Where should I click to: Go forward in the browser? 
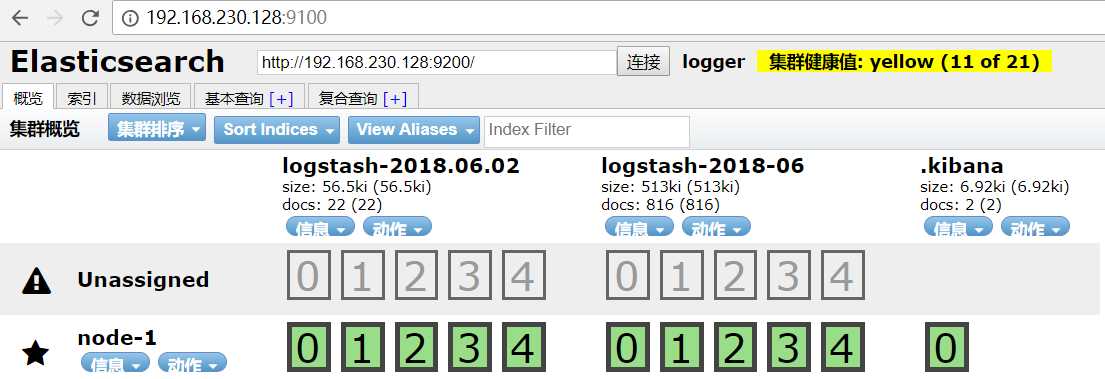(x=54, y=18)
